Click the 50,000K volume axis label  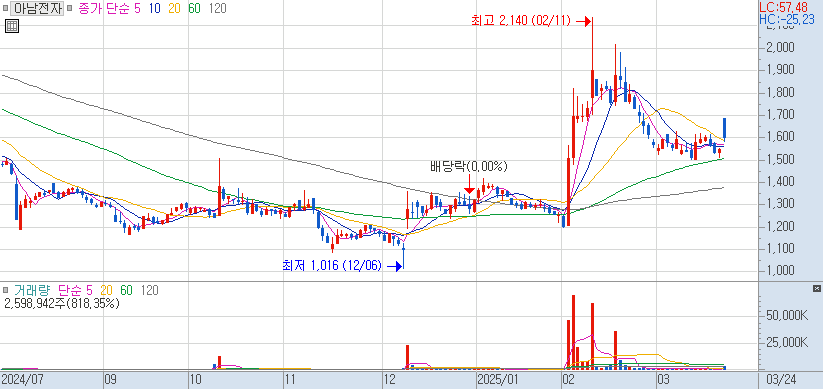[x=786, y=315]
